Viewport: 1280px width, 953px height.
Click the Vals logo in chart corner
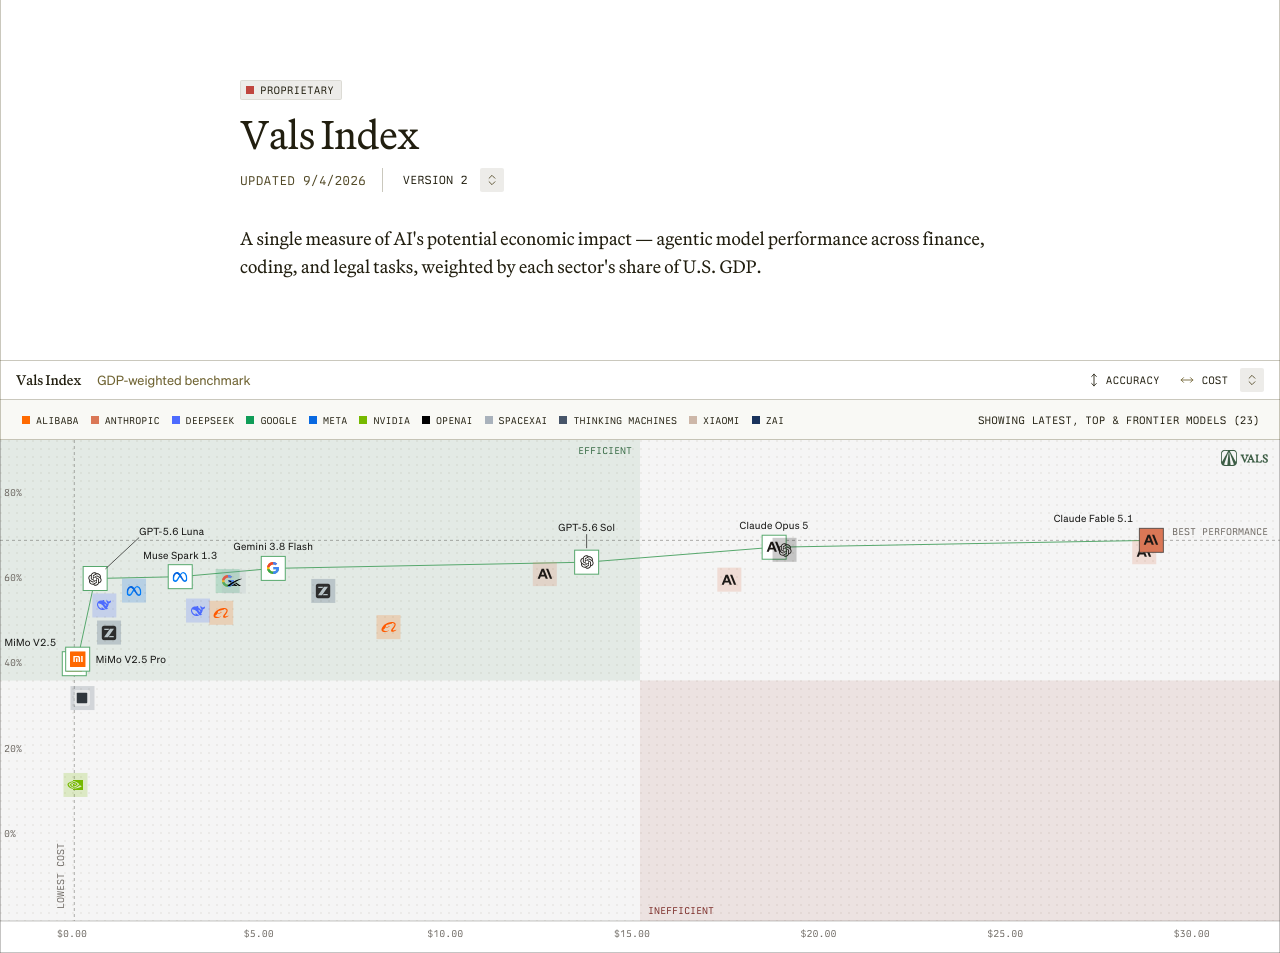pos(1244,458)
